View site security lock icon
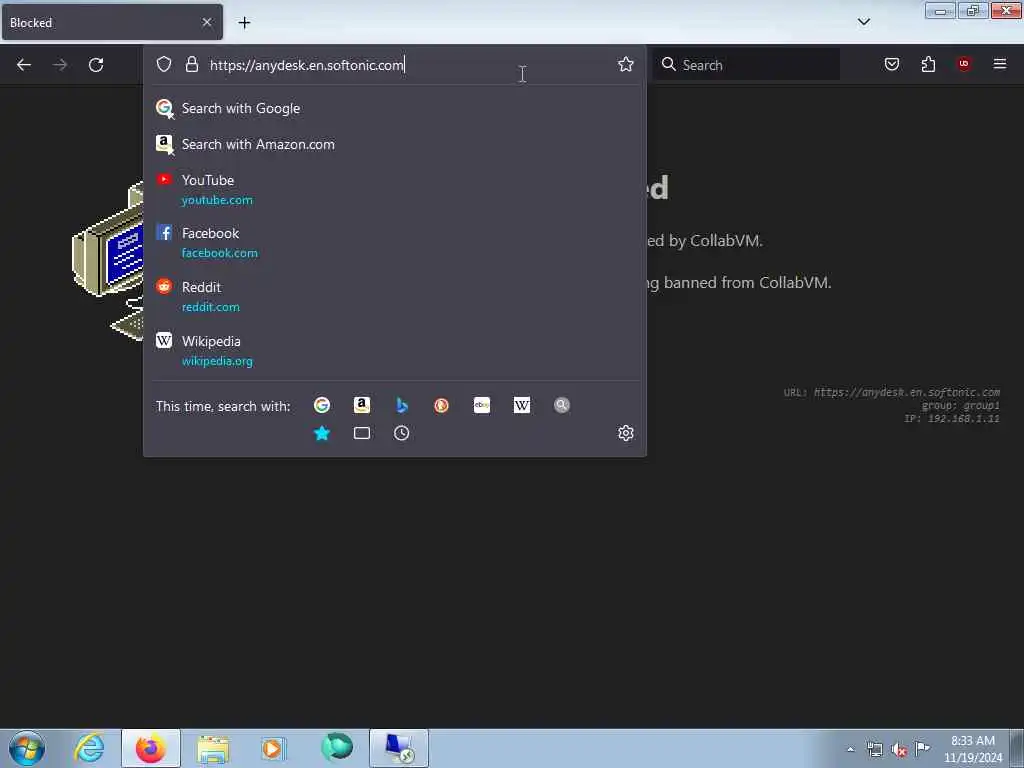 (191, 64)
